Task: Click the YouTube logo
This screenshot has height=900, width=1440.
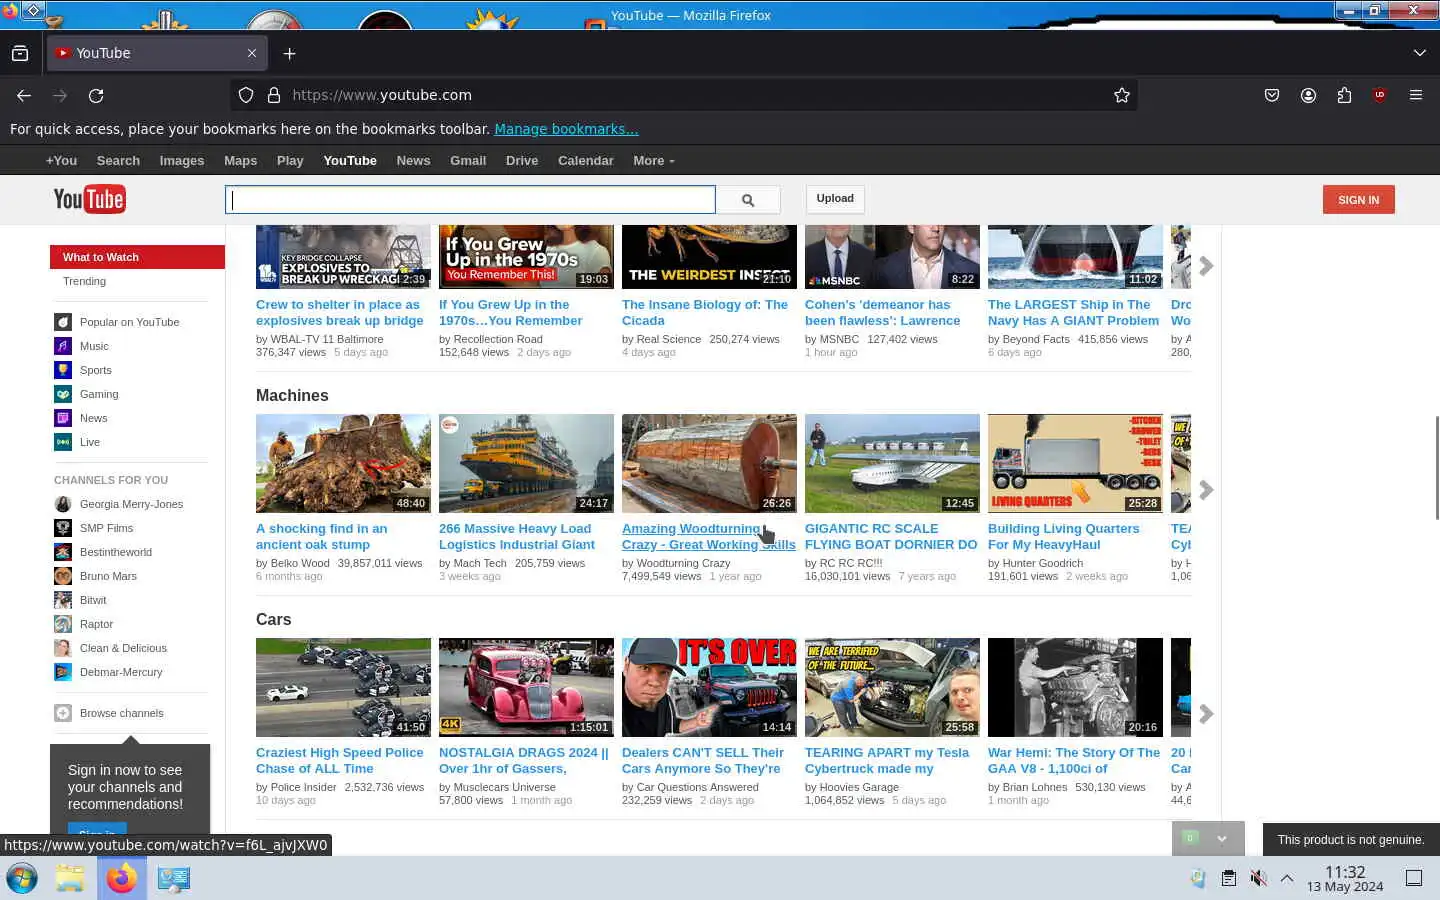Action: pos(89,199)
